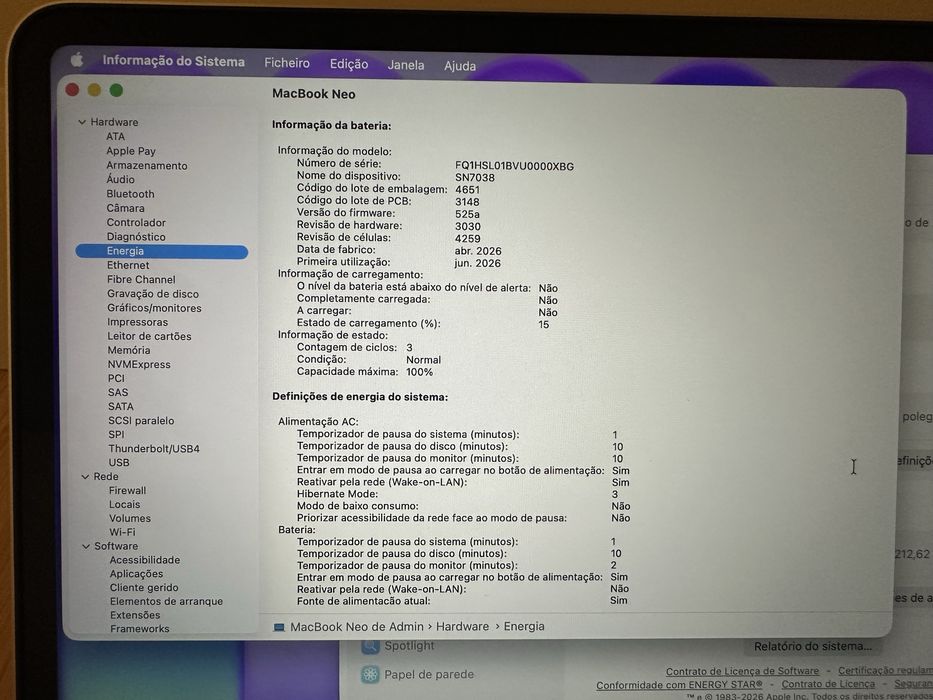
Task: Select Thunderbolt/USB4 in the sidebar
Action: pyautogui.click(x=154, y=449)
